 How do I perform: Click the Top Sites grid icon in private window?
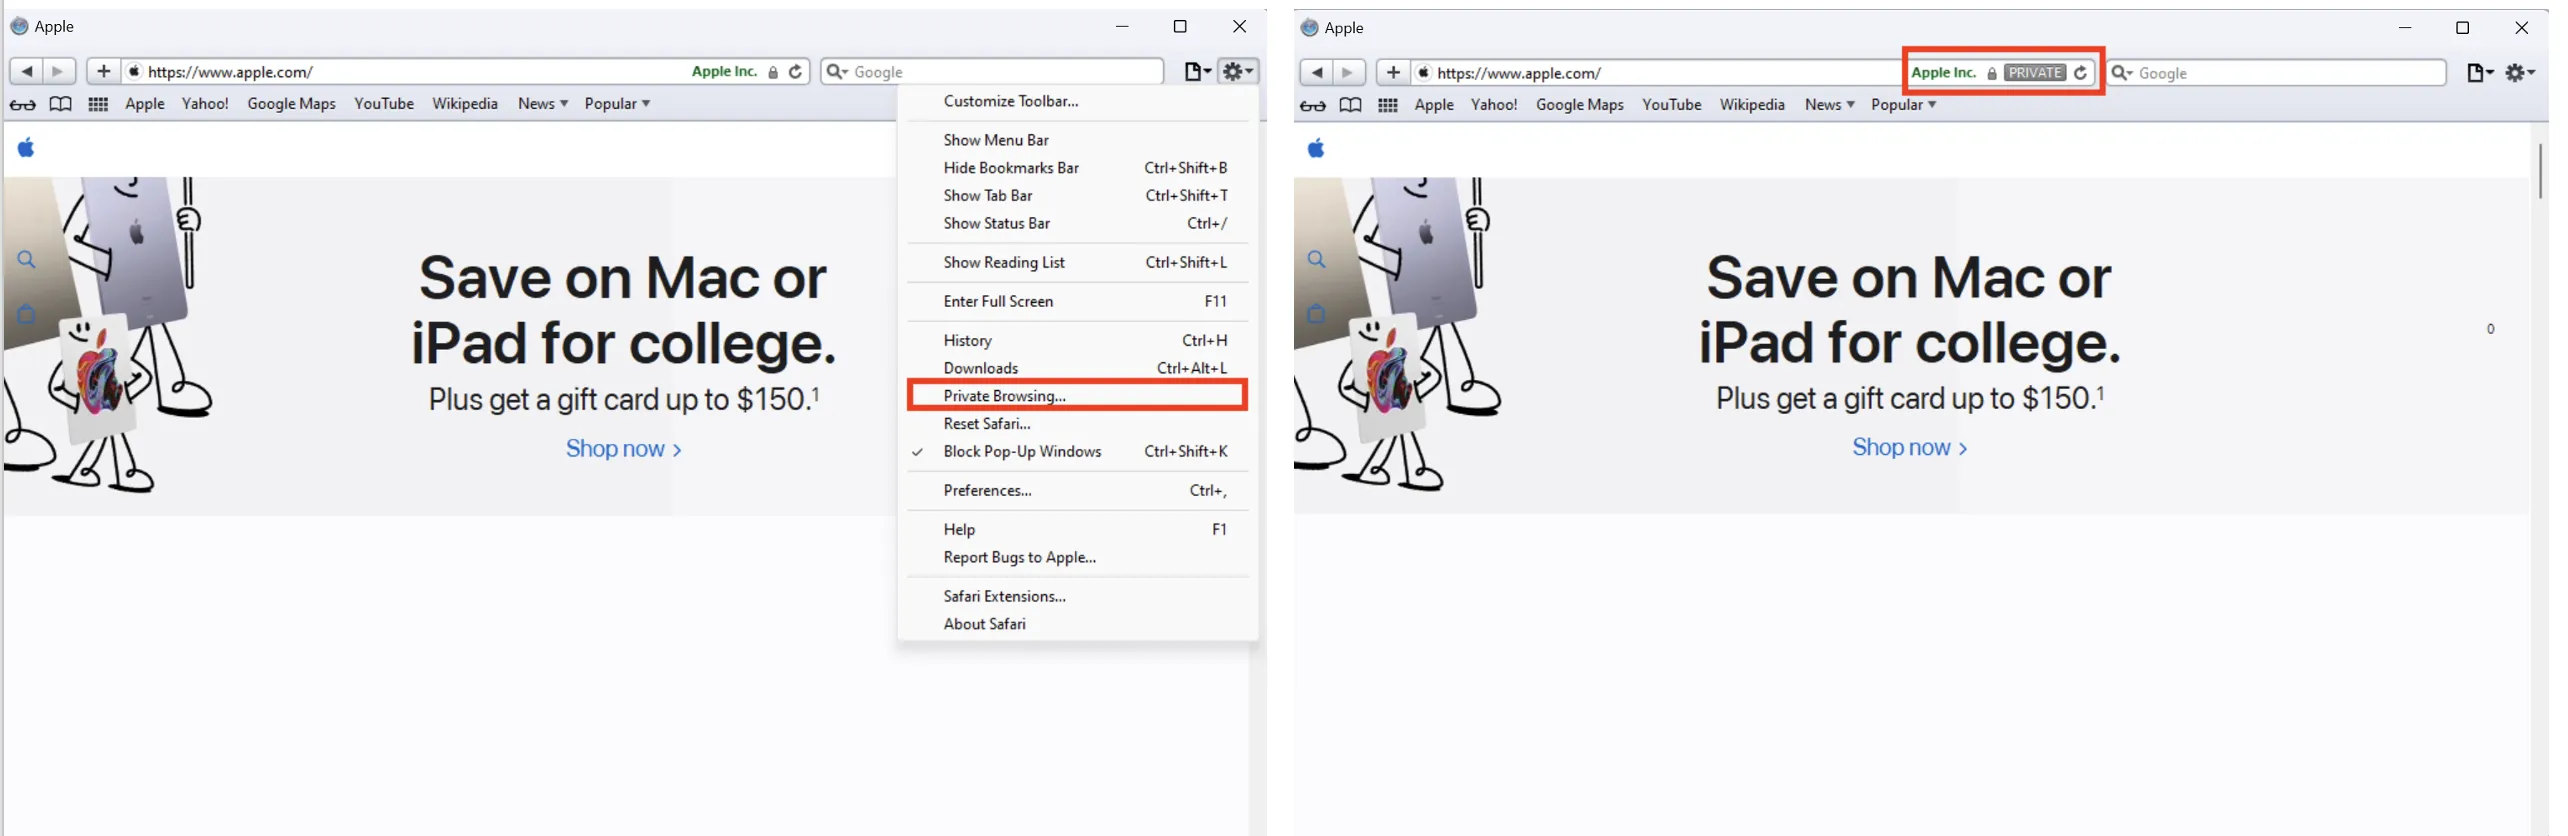point(1387,105)
